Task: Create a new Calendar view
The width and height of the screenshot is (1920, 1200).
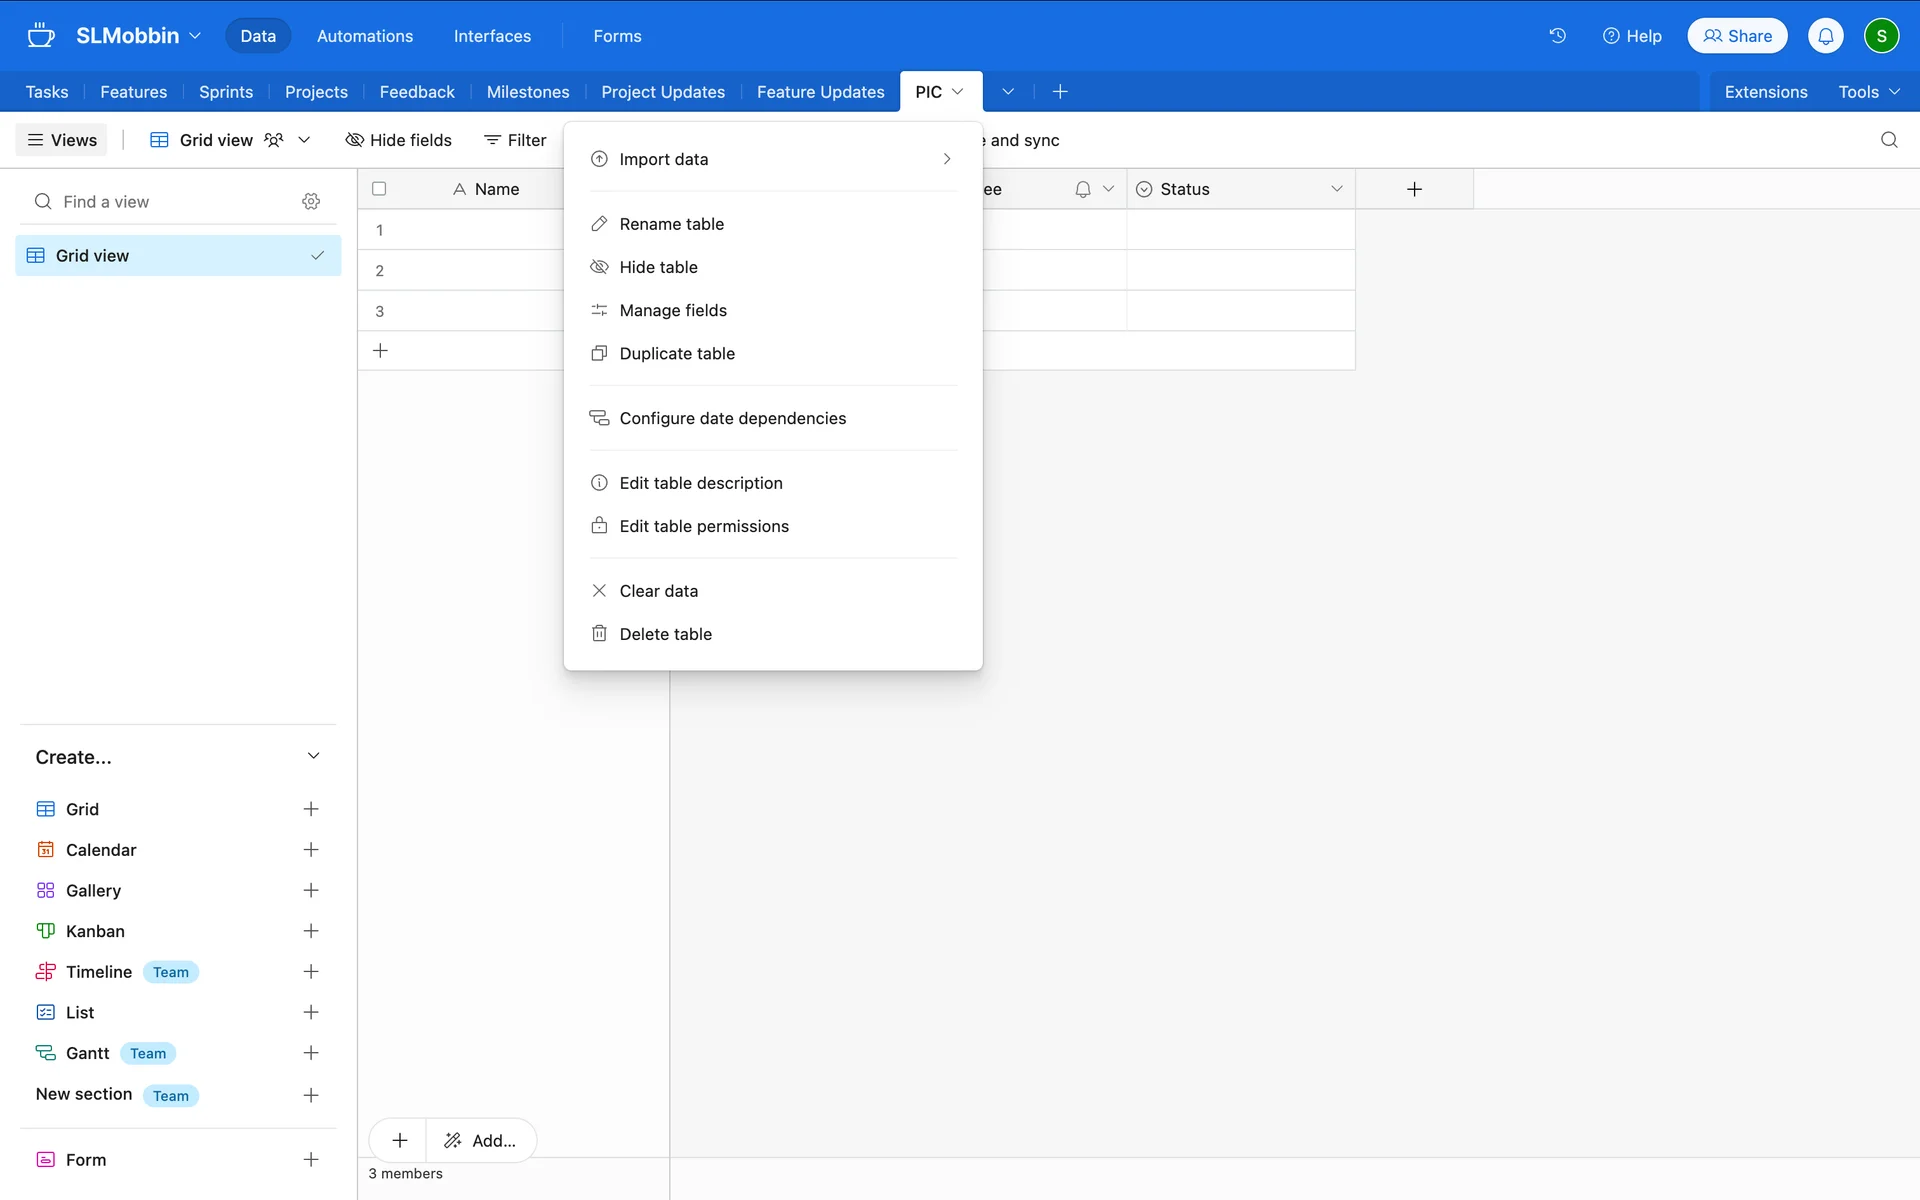Action: tap(311, 850)
